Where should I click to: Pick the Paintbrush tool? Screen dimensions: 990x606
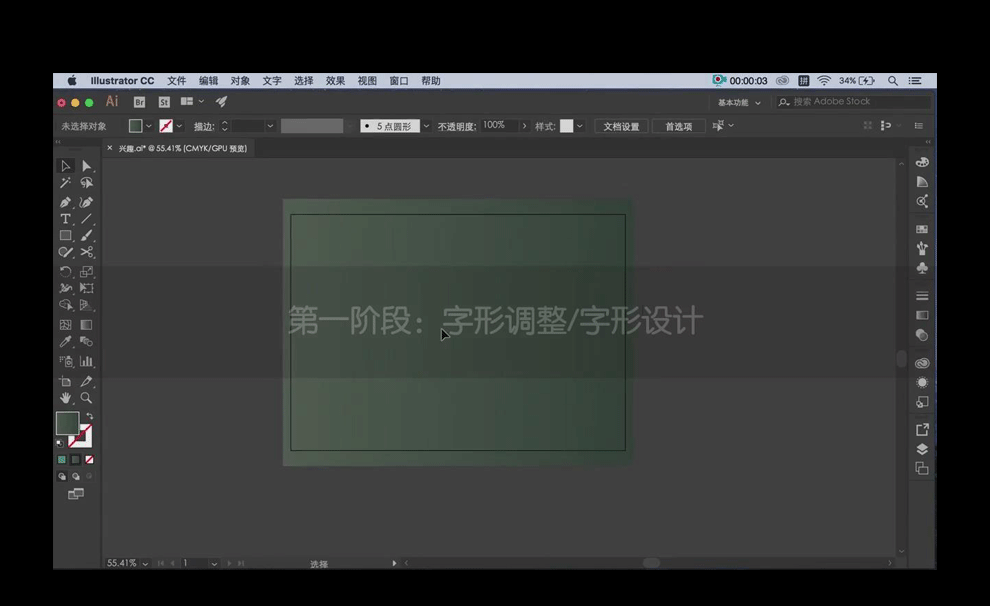(x=86, y=235)
